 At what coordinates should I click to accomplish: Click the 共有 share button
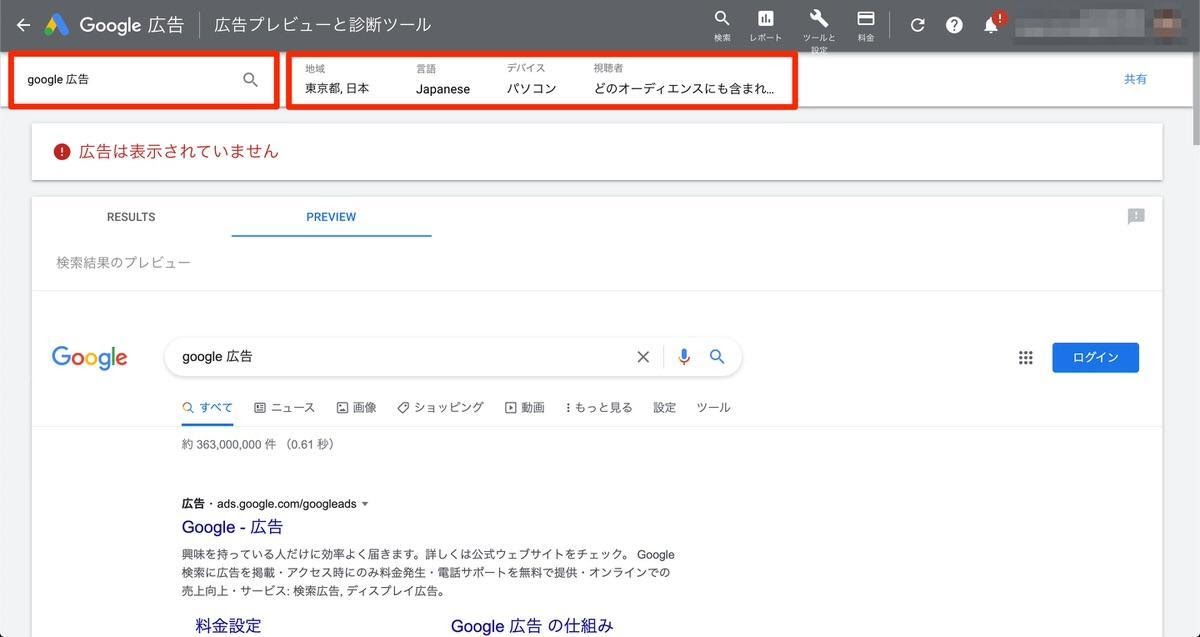(x=1135, y=79)
